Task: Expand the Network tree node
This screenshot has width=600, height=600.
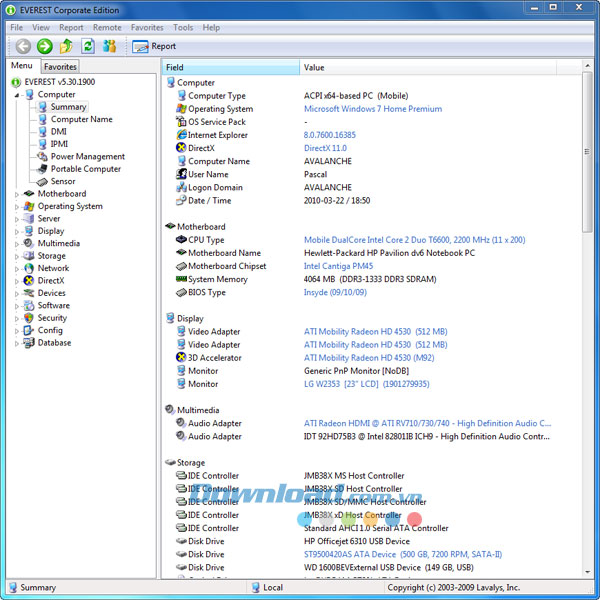Action: click(x=16, y=269)
